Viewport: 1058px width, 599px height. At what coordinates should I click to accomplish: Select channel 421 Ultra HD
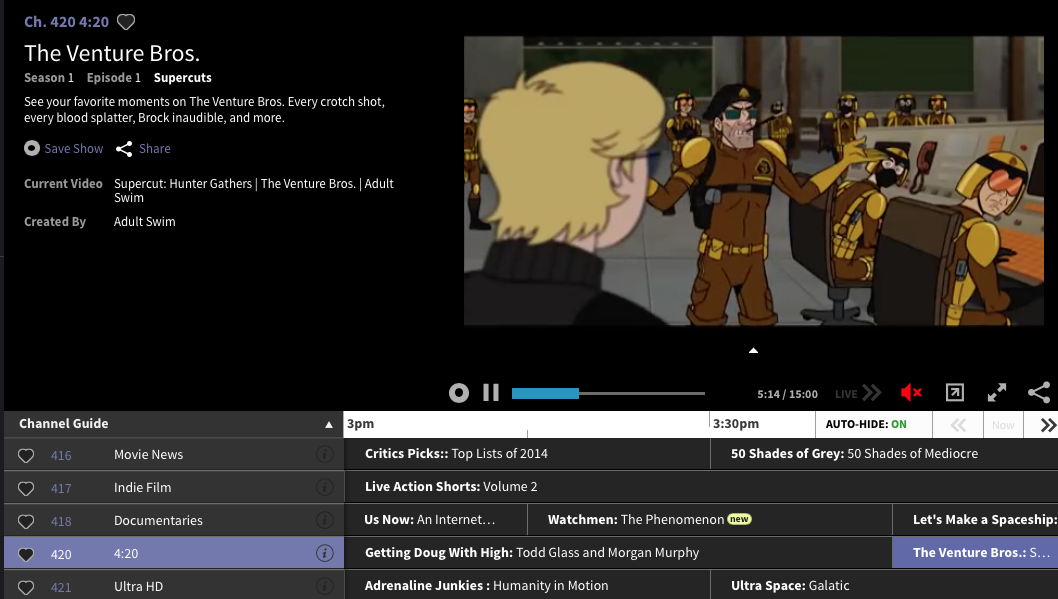(174, 586)
